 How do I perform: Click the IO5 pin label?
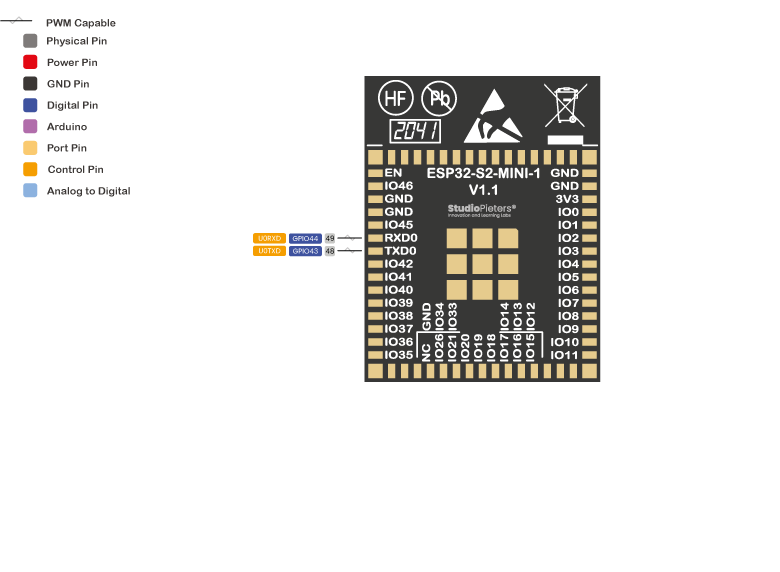tap(568, 277)
